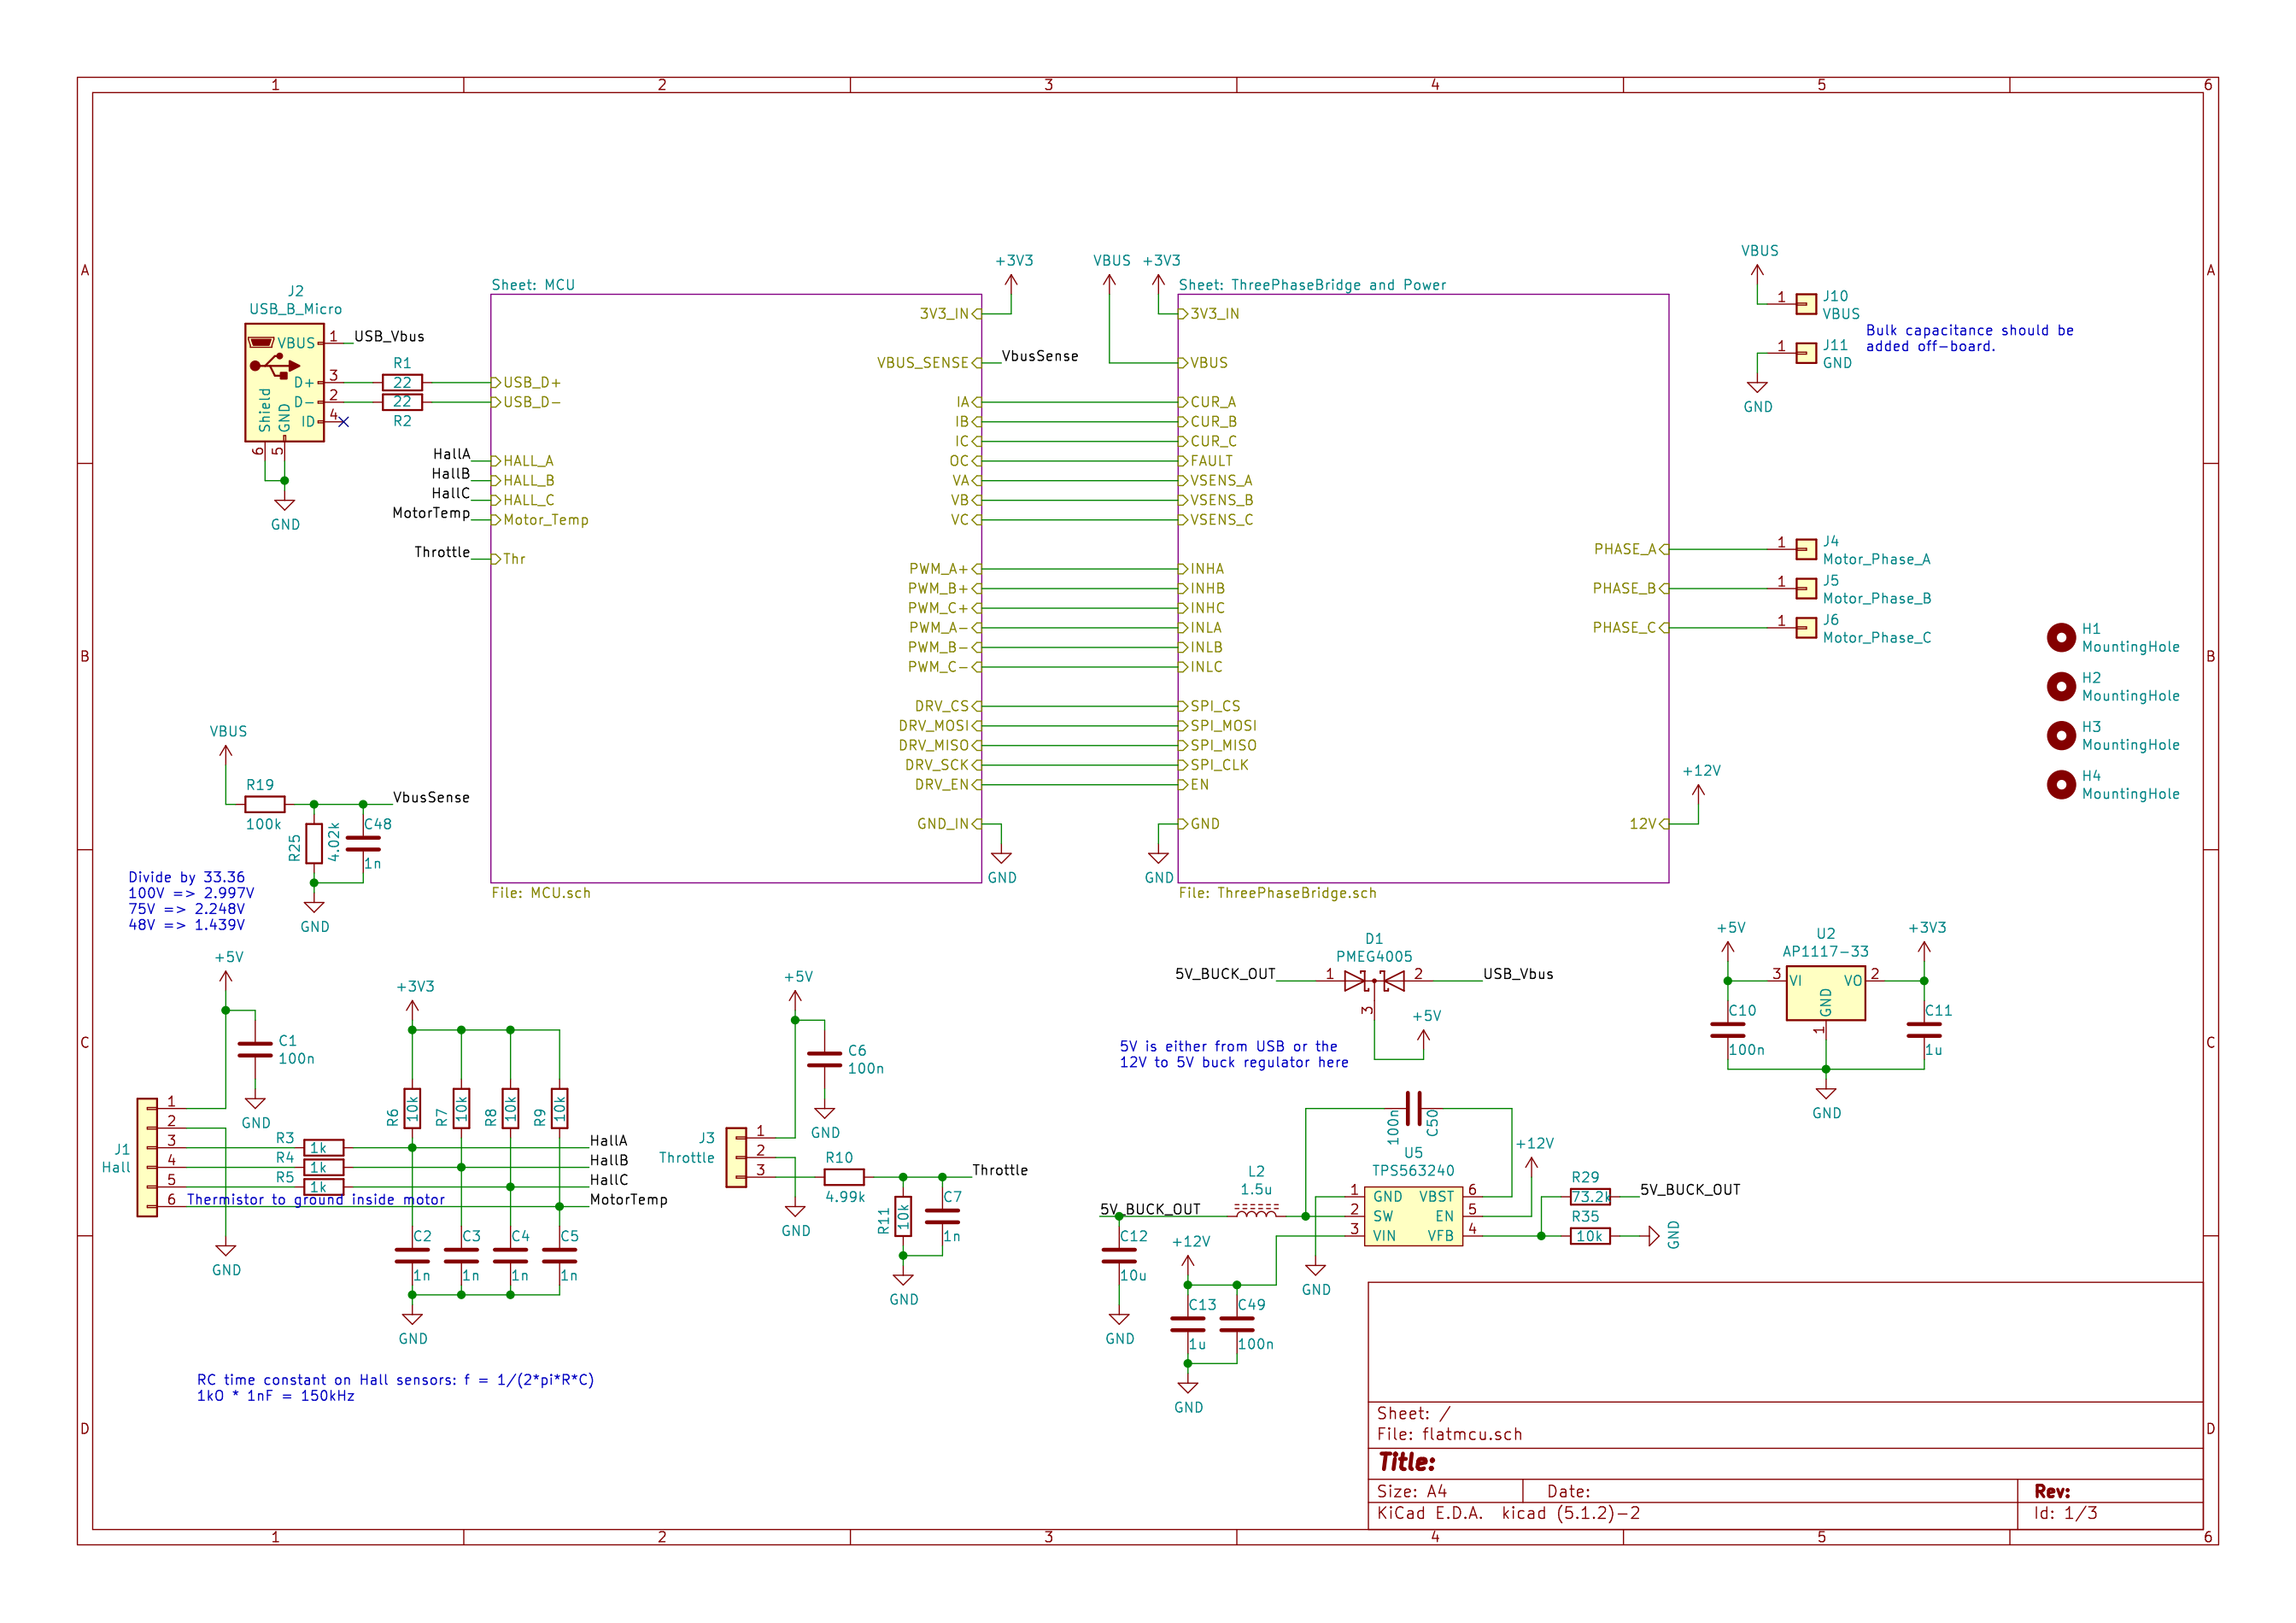Viewport: 2296px width, 1623px height.
Task: Click the AP1117-33 regulator U2 symbol
Action: pyautogui.click(x=1825, y=993)
